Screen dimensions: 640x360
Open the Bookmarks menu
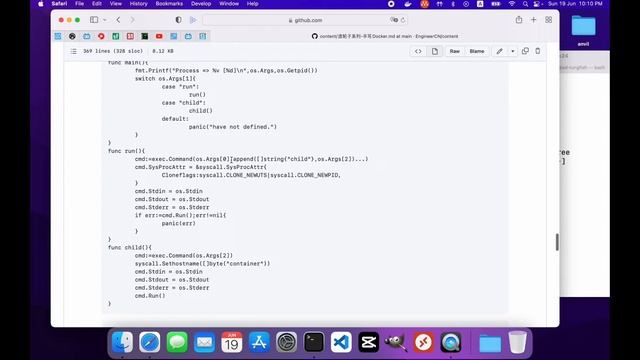169,4
